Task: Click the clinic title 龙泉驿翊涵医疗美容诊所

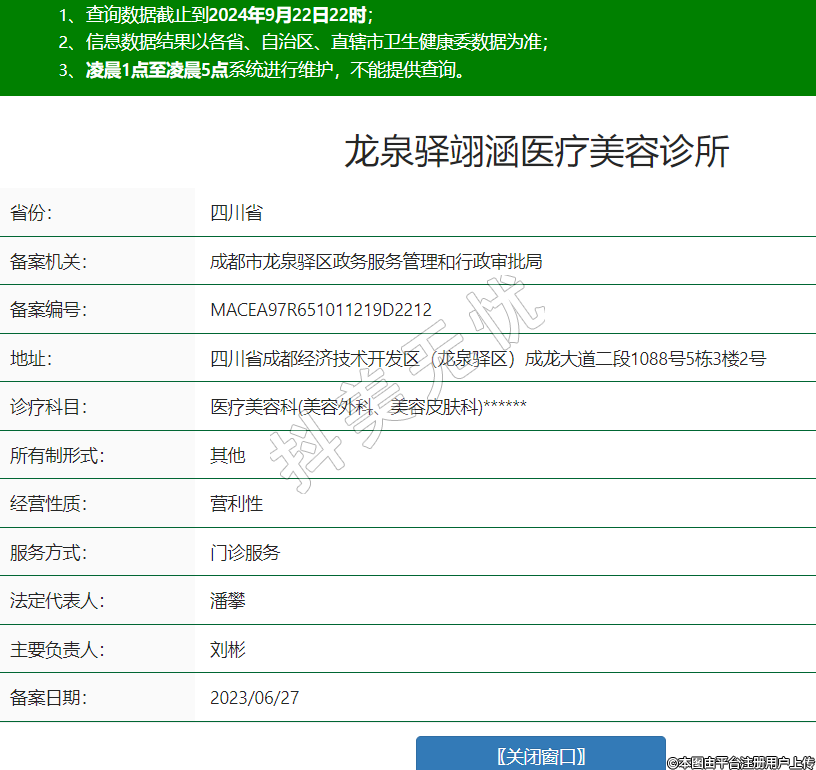Action: tap(537, 152)
